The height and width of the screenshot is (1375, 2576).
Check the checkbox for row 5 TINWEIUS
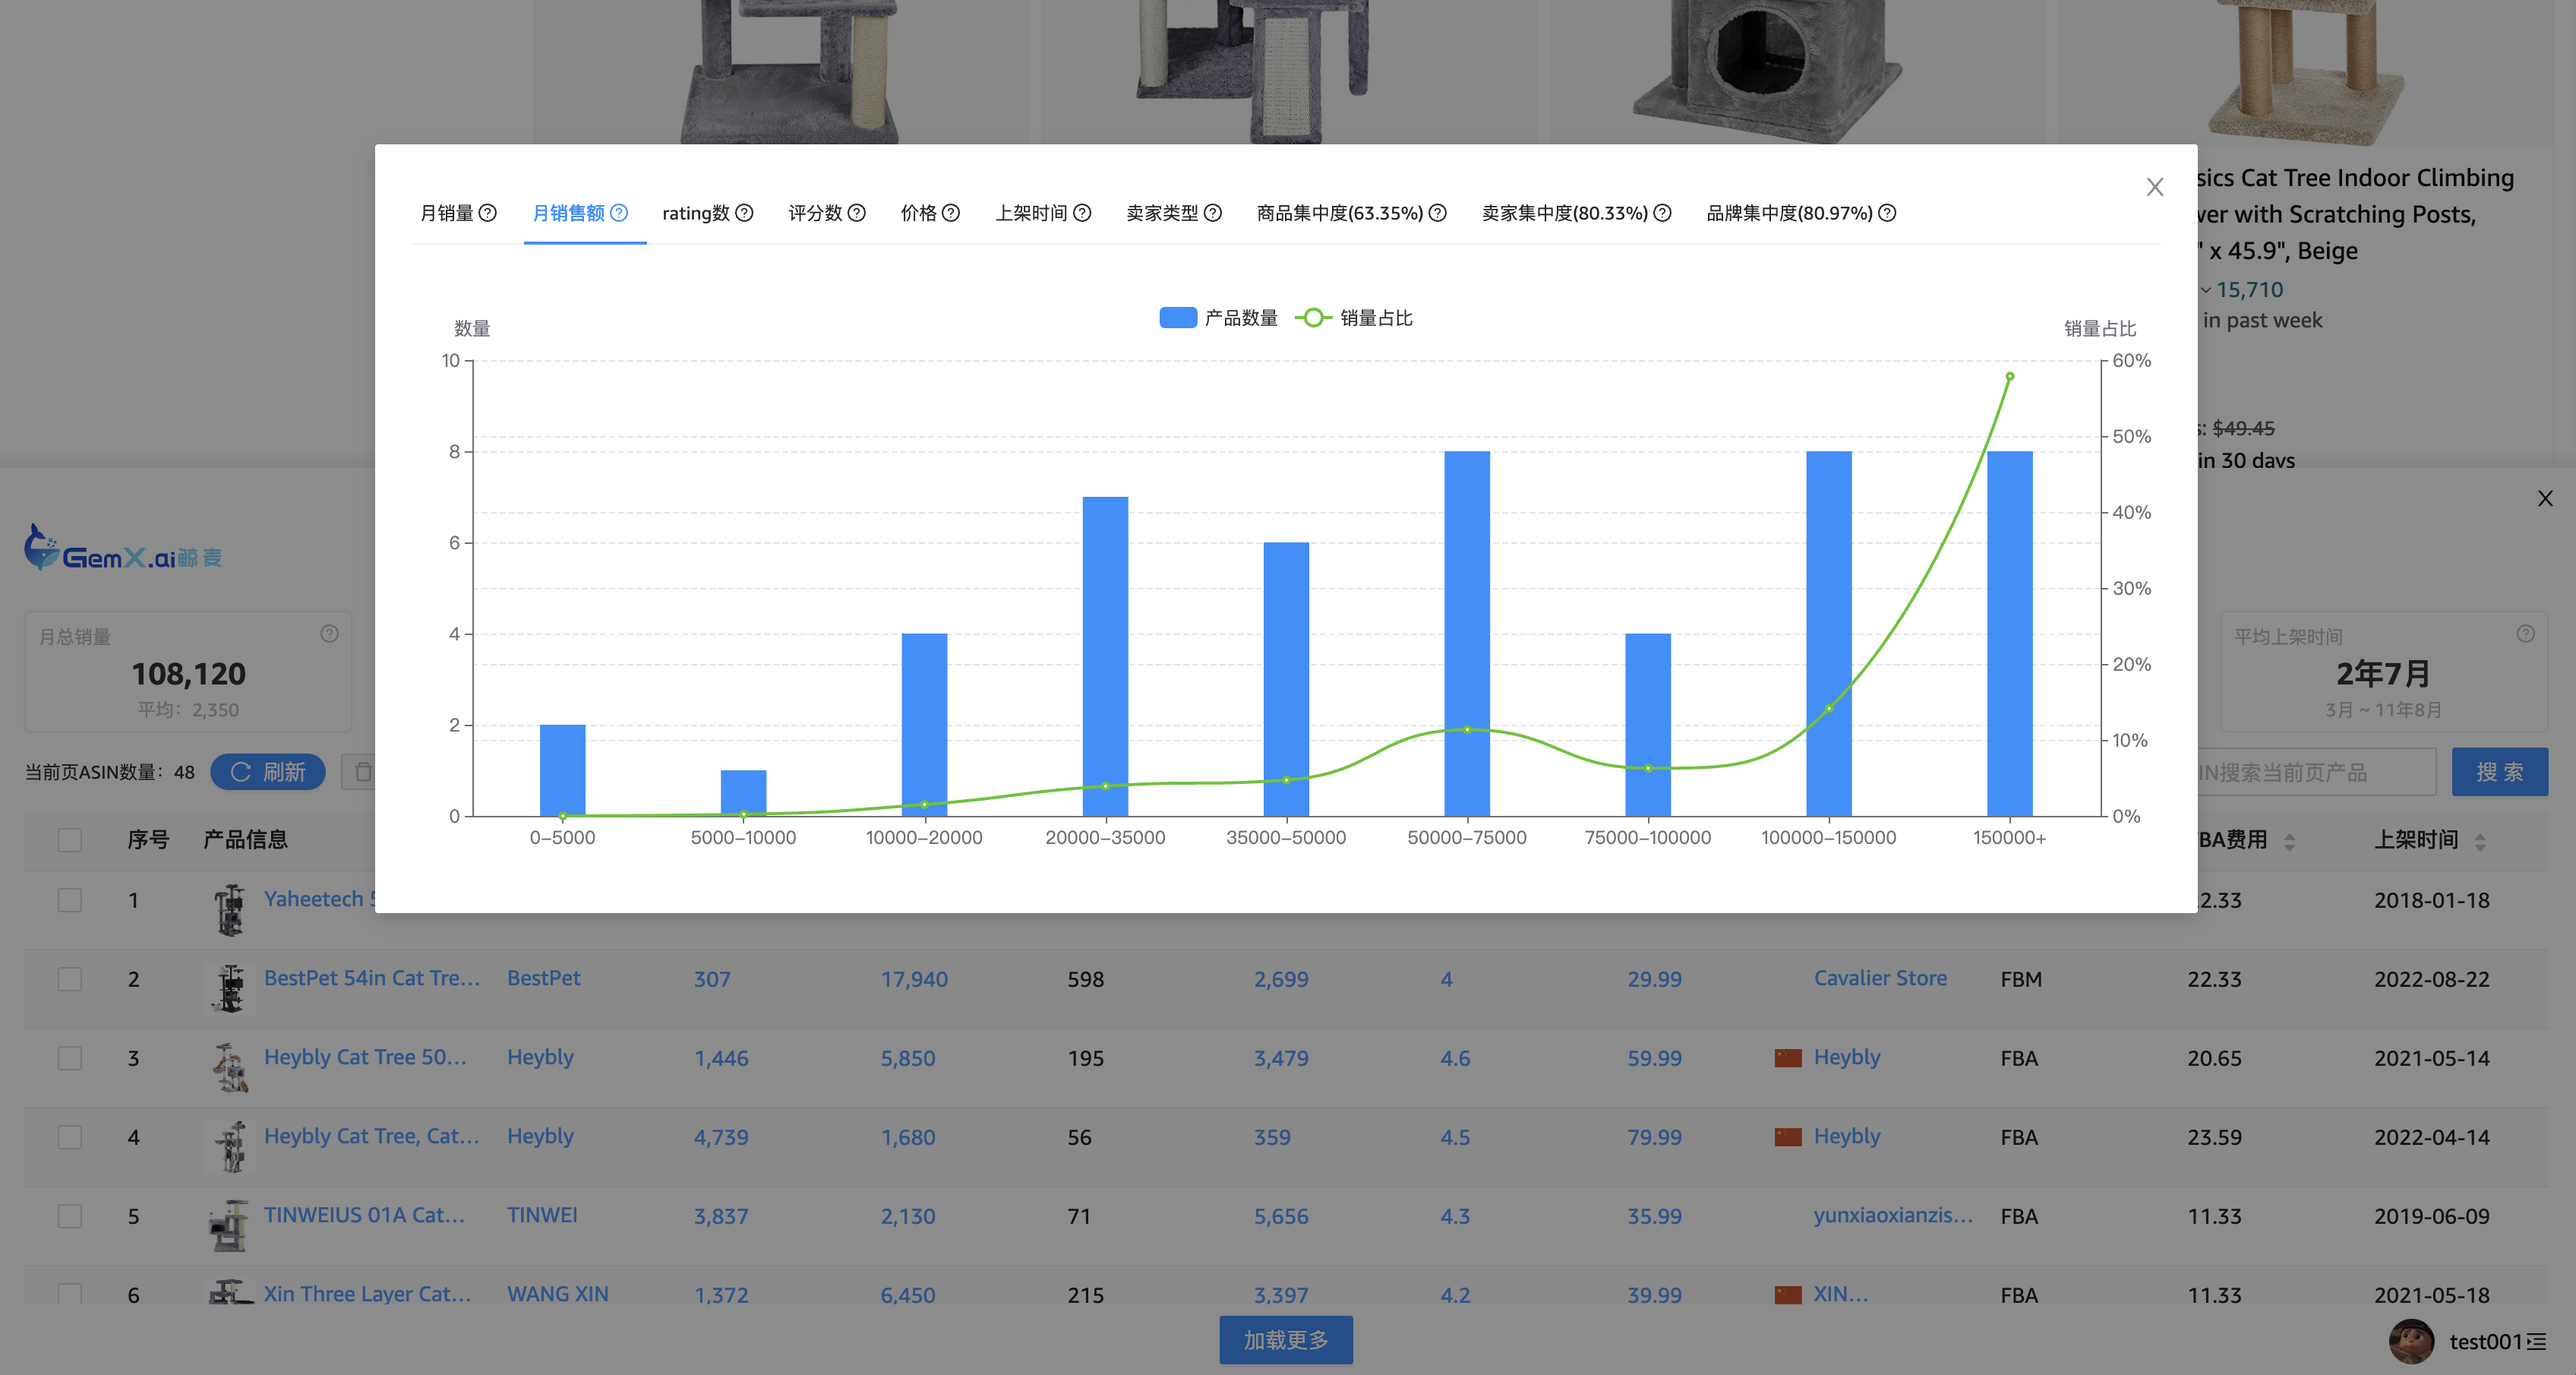coord(70,1216)
